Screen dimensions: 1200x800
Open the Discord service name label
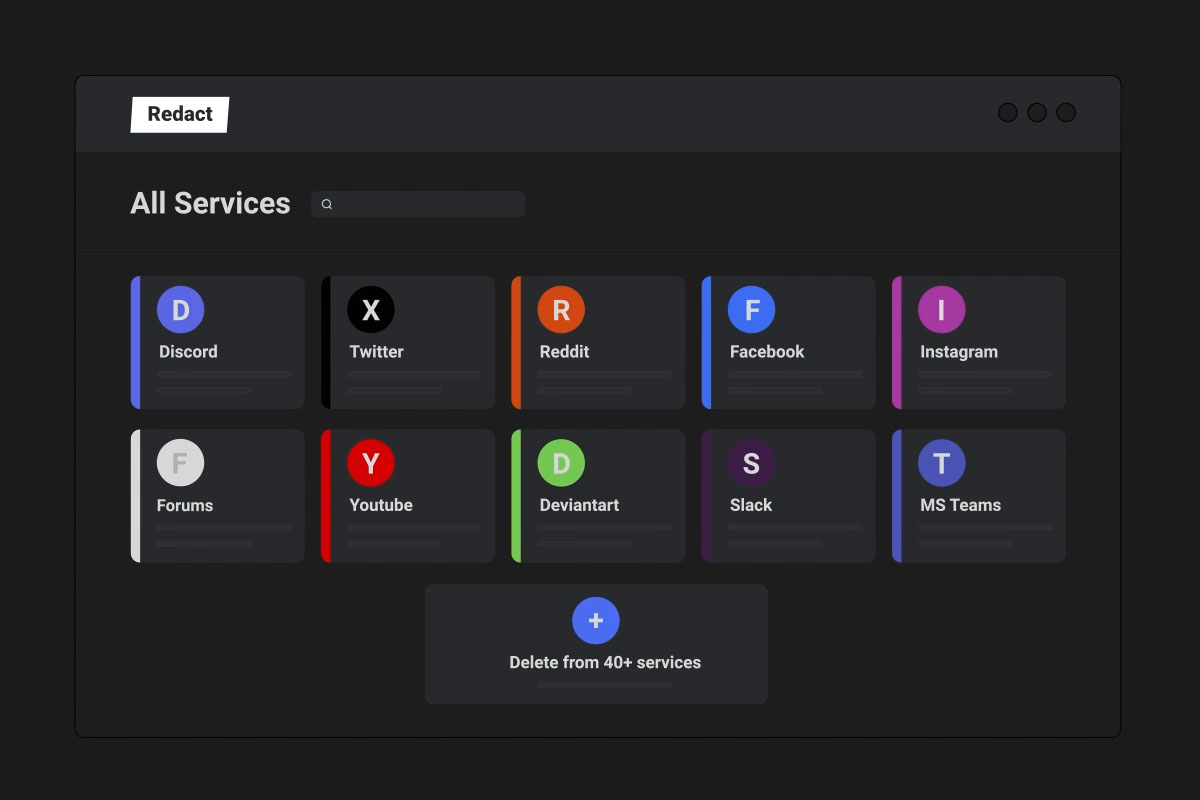point(188,352)
